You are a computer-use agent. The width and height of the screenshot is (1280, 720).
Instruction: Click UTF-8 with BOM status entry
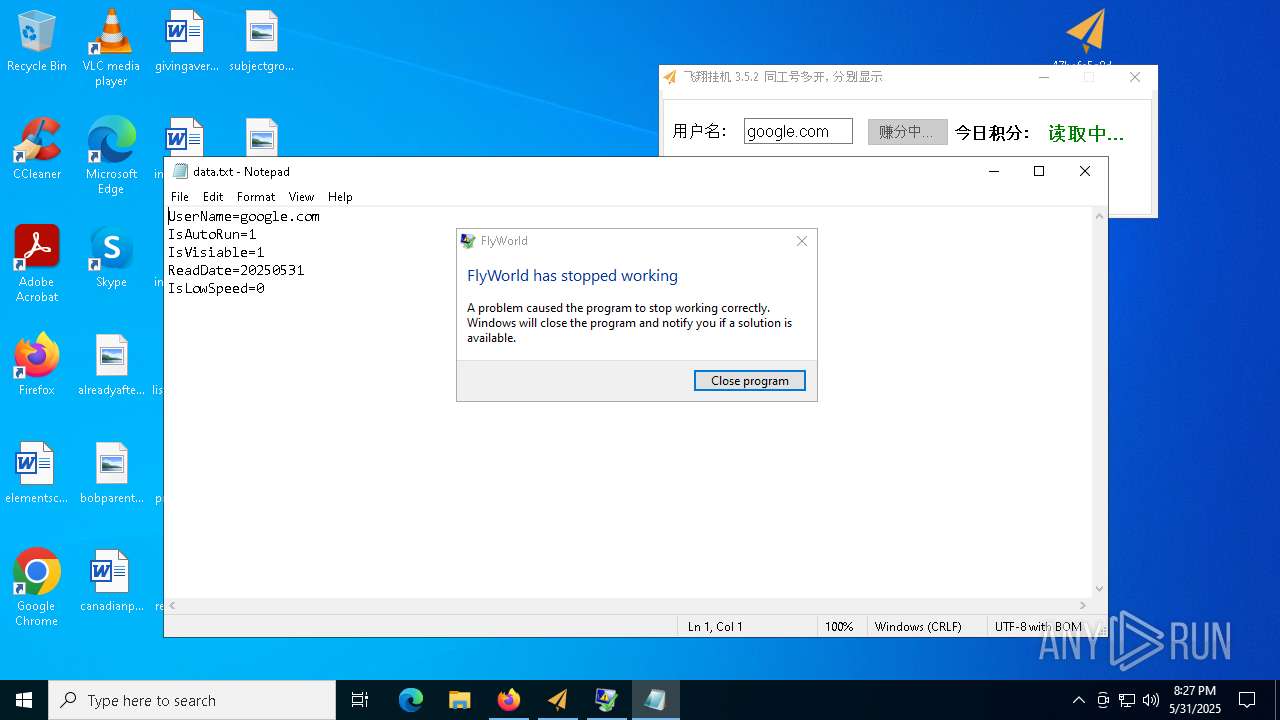[x=1038, y=627]
